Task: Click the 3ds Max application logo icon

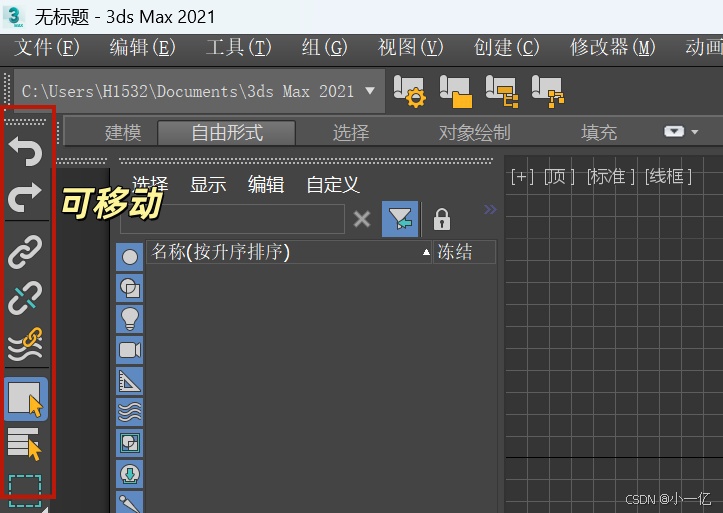Action: coord(14,17)
